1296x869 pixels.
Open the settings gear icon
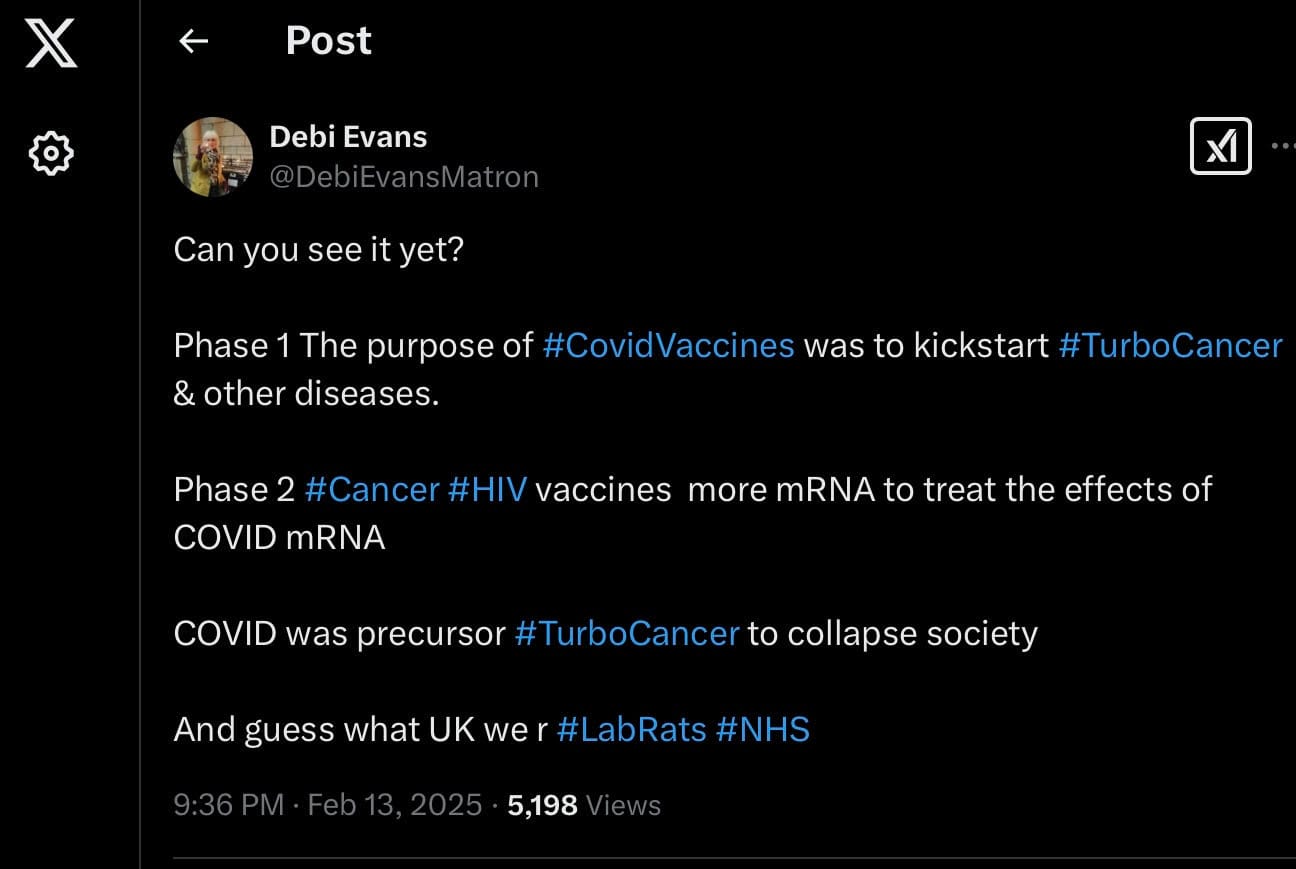tap(51, 154)
